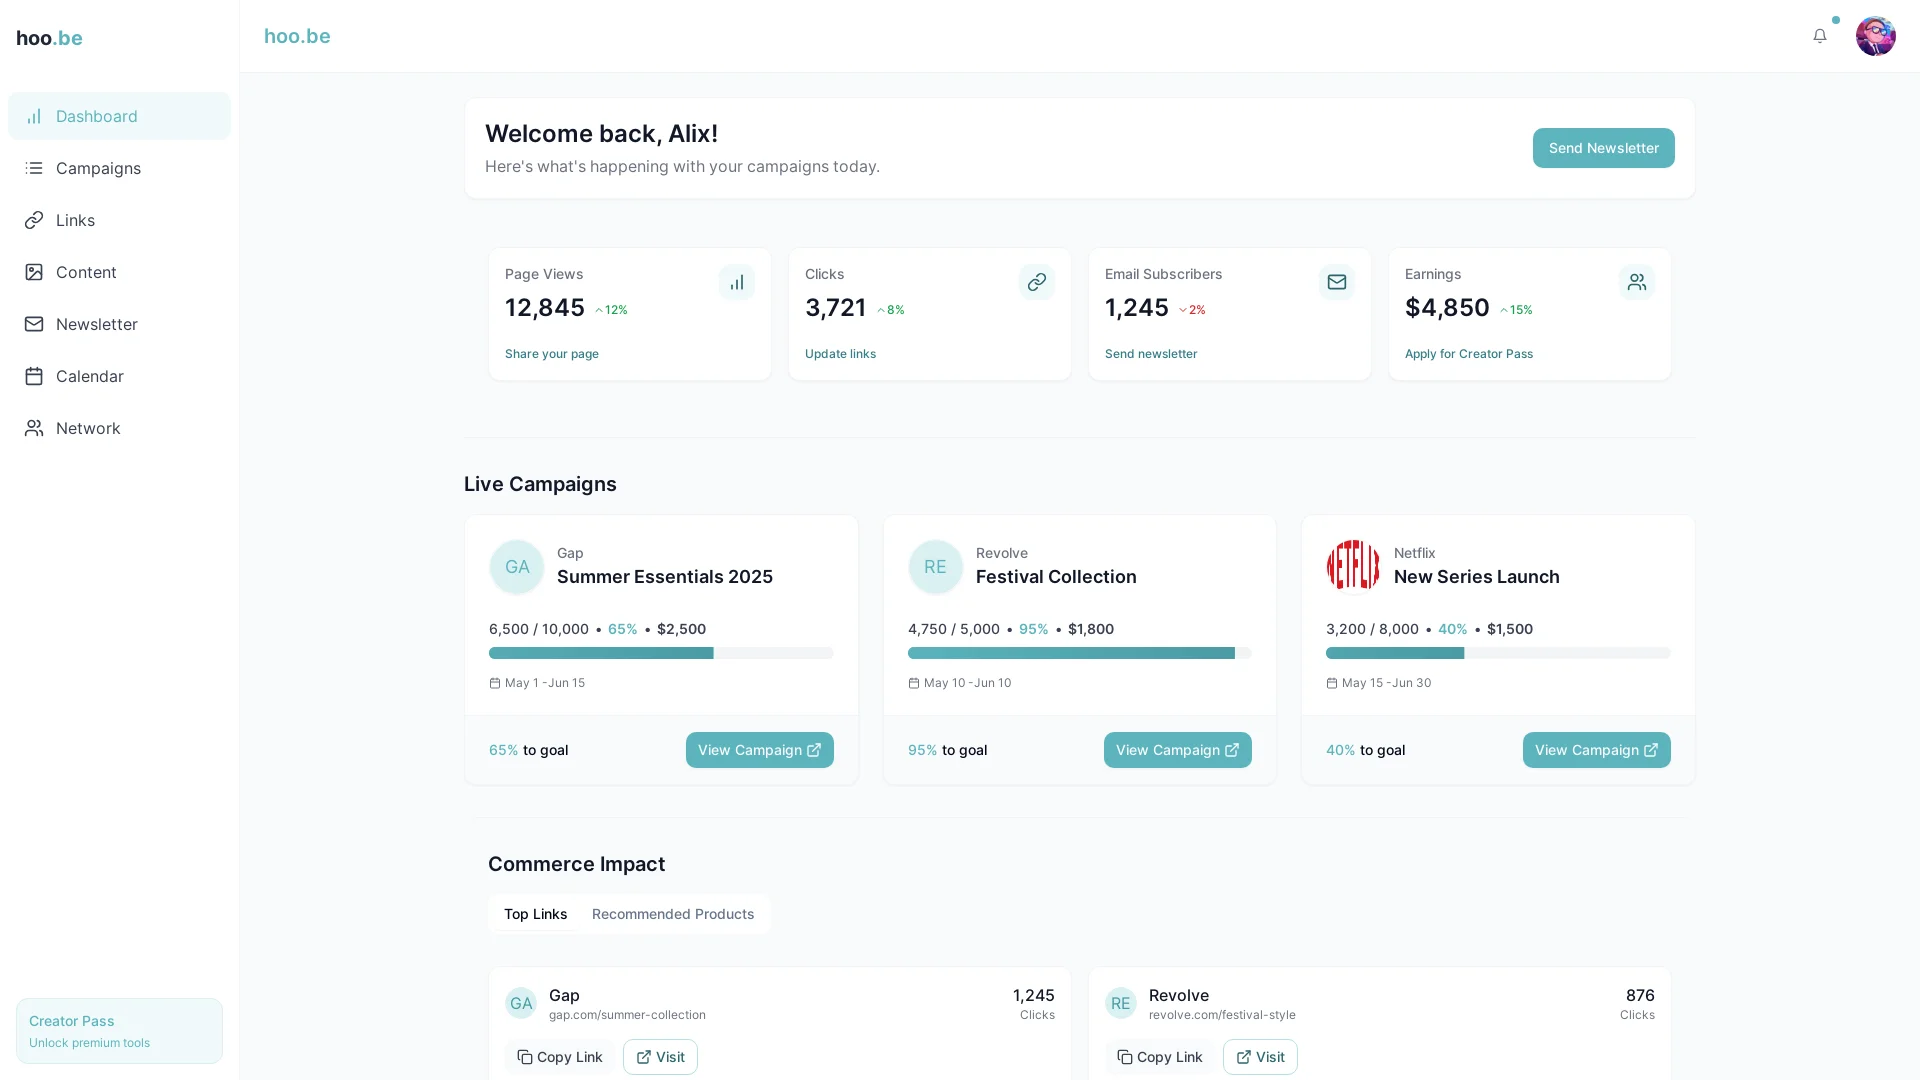1920x1080 pixels.
Task: Click the Revolve campaign RE avatar
Action: coord(935,567)
